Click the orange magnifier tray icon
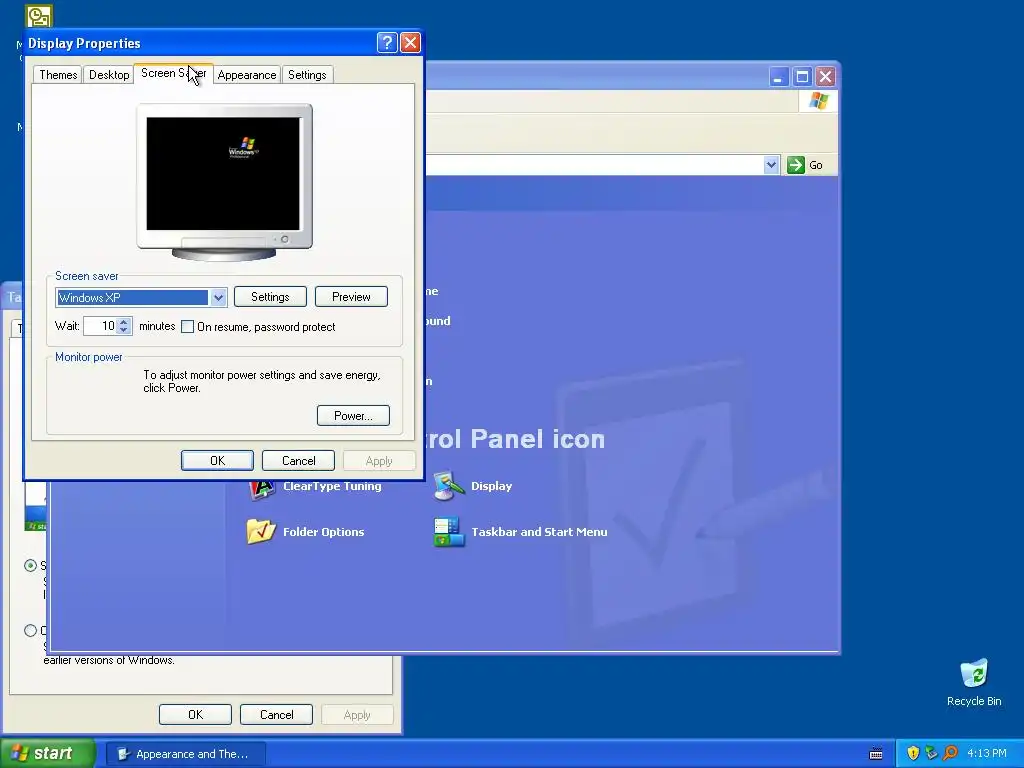 coord(950,753)
